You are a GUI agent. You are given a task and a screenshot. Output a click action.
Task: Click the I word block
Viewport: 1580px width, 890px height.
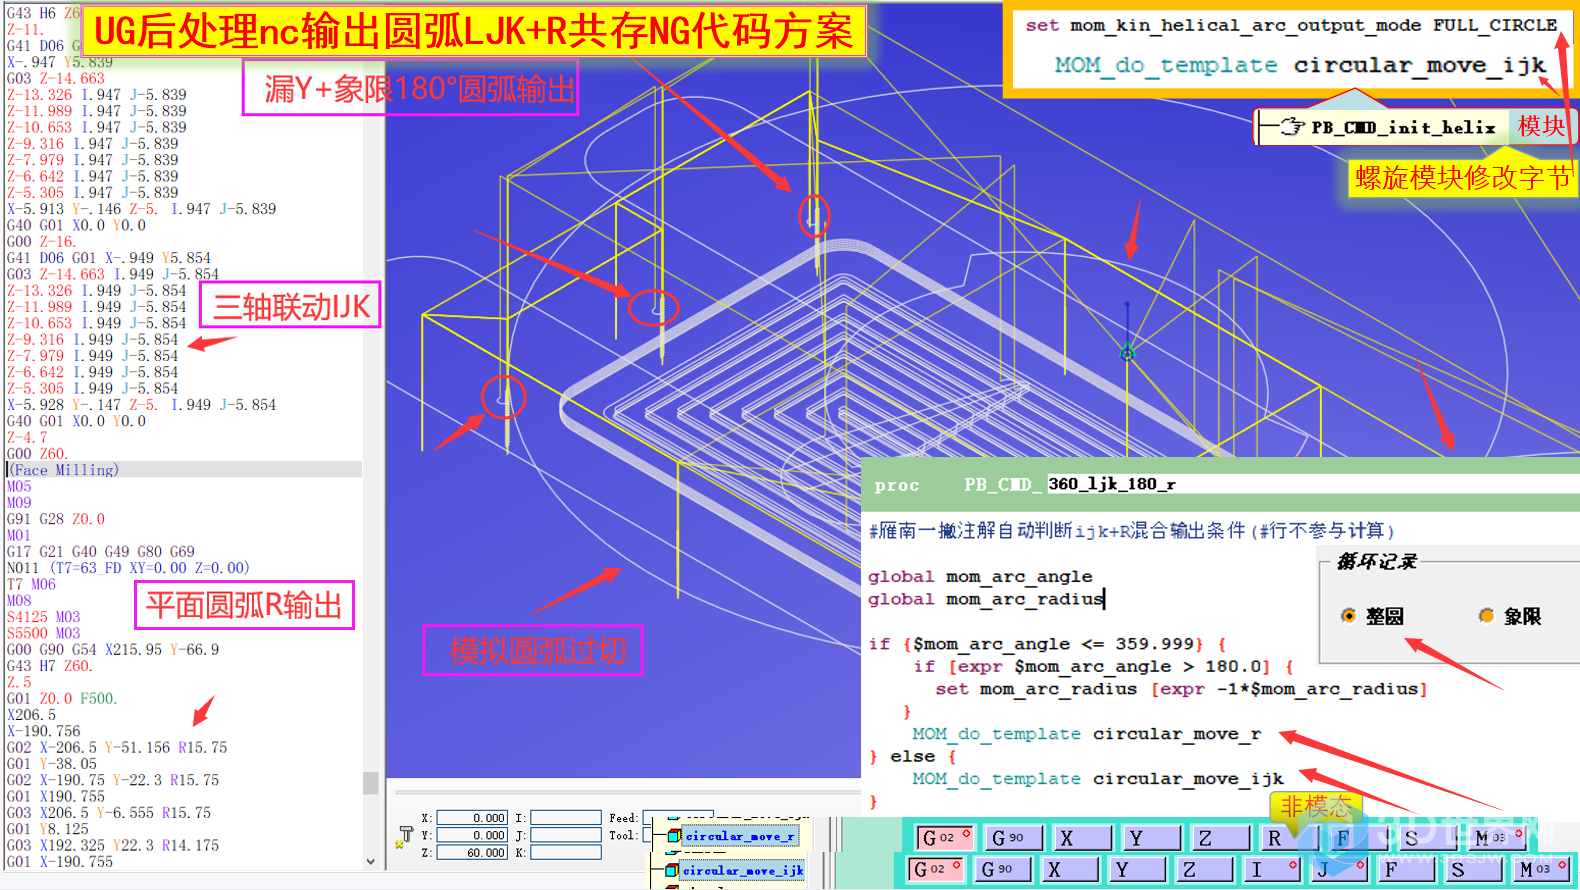tap(1272, 869)
